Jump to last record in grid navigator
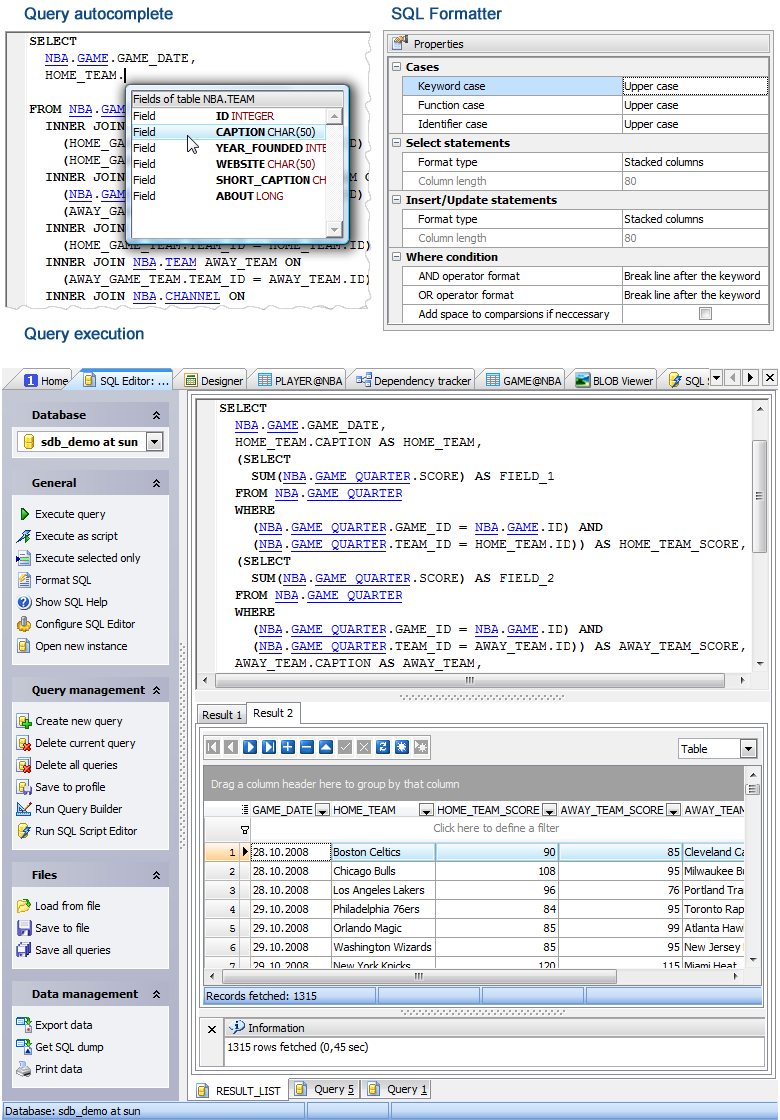780x1120 pixels. point(269,747)
